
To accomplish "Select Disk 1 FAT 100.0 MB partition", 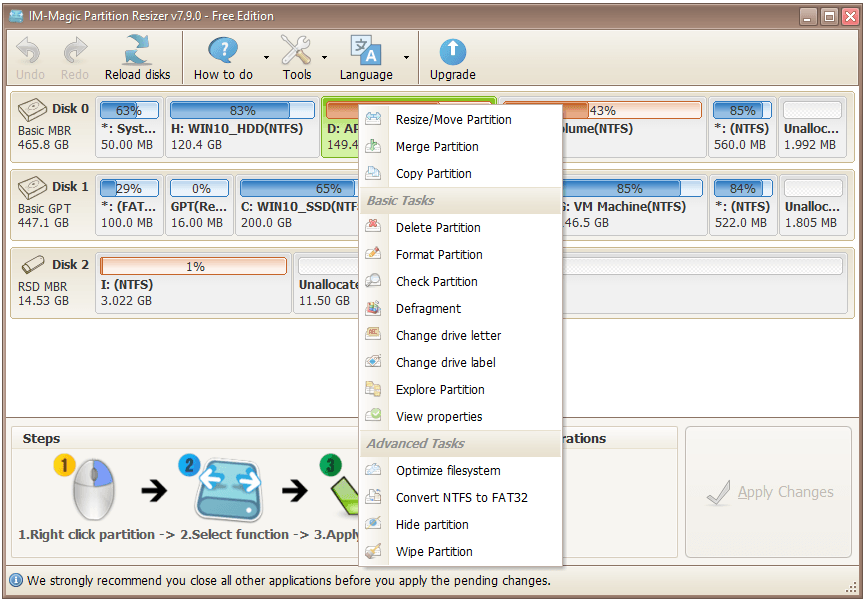I will [129, 205].
